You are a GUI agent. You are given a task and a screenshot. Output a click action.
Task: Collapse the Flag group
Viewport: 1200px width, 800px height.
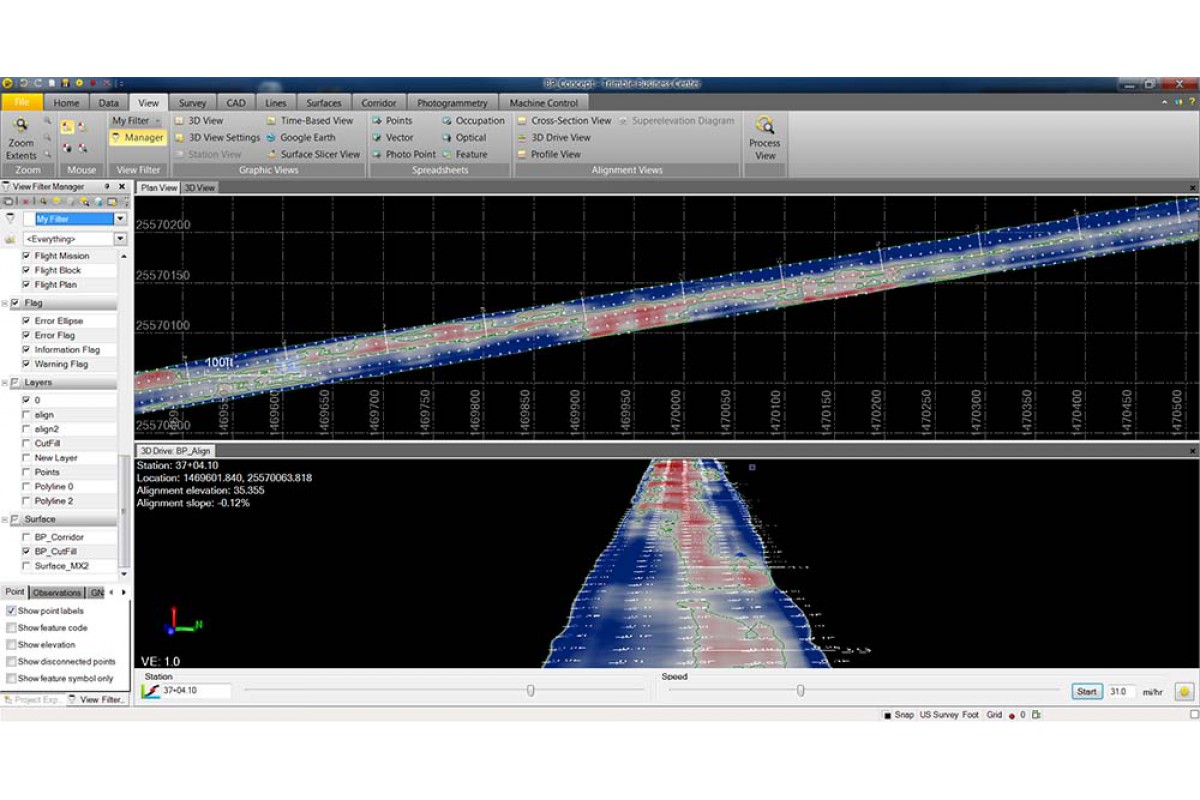[x=5, y=302]
